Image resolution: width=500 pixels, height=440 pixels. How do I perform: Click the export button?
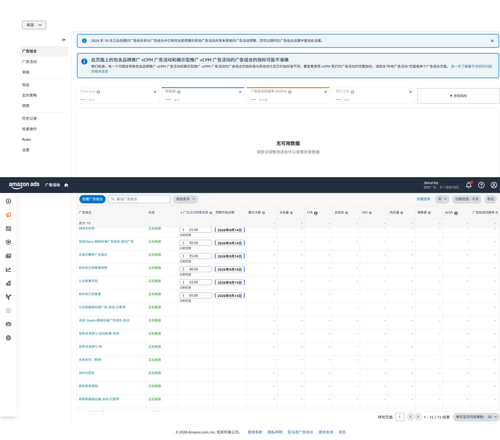490,199
